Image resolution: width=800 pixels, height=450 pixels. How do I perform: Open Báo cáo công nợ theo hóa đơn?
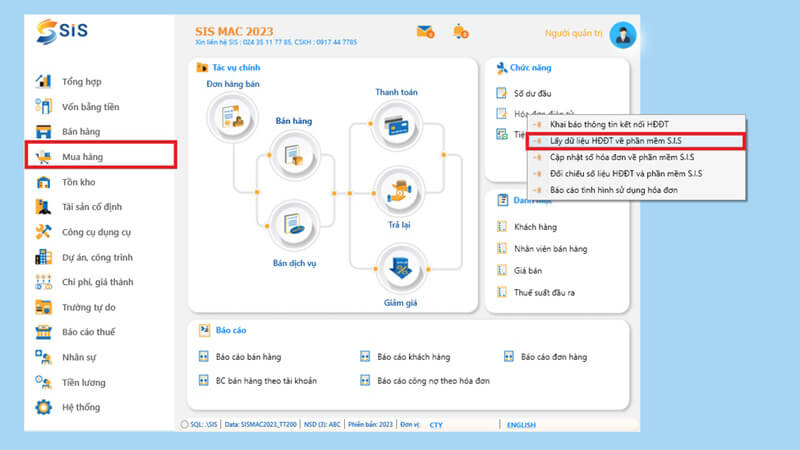point(433,381)
